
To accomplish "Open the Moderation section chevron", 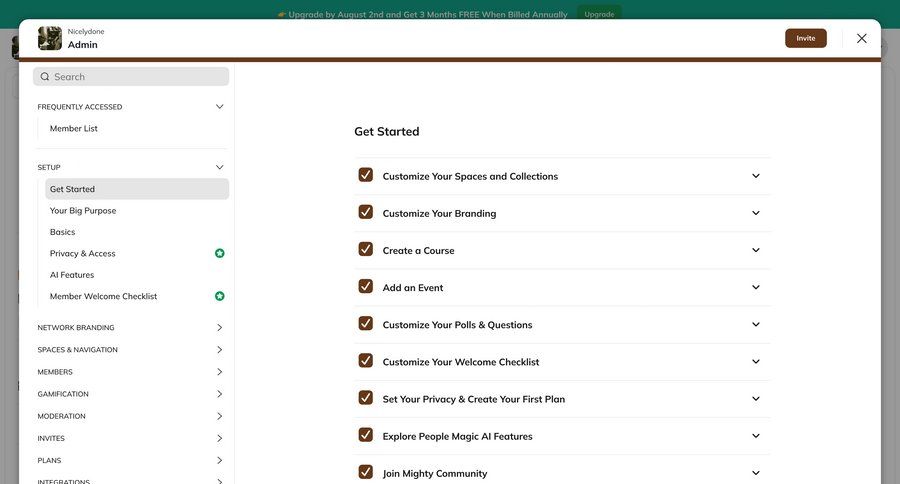I will (x=220, y=416).
